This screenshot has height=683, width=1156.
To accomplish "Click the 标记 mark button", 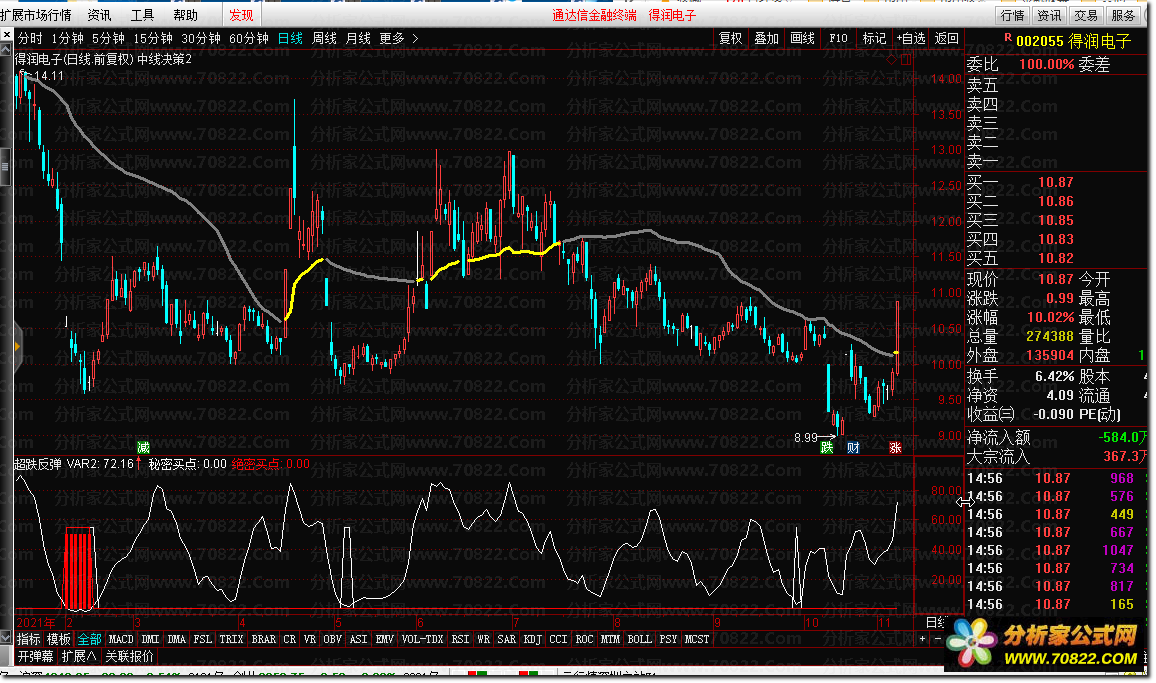I will point(874,38).
